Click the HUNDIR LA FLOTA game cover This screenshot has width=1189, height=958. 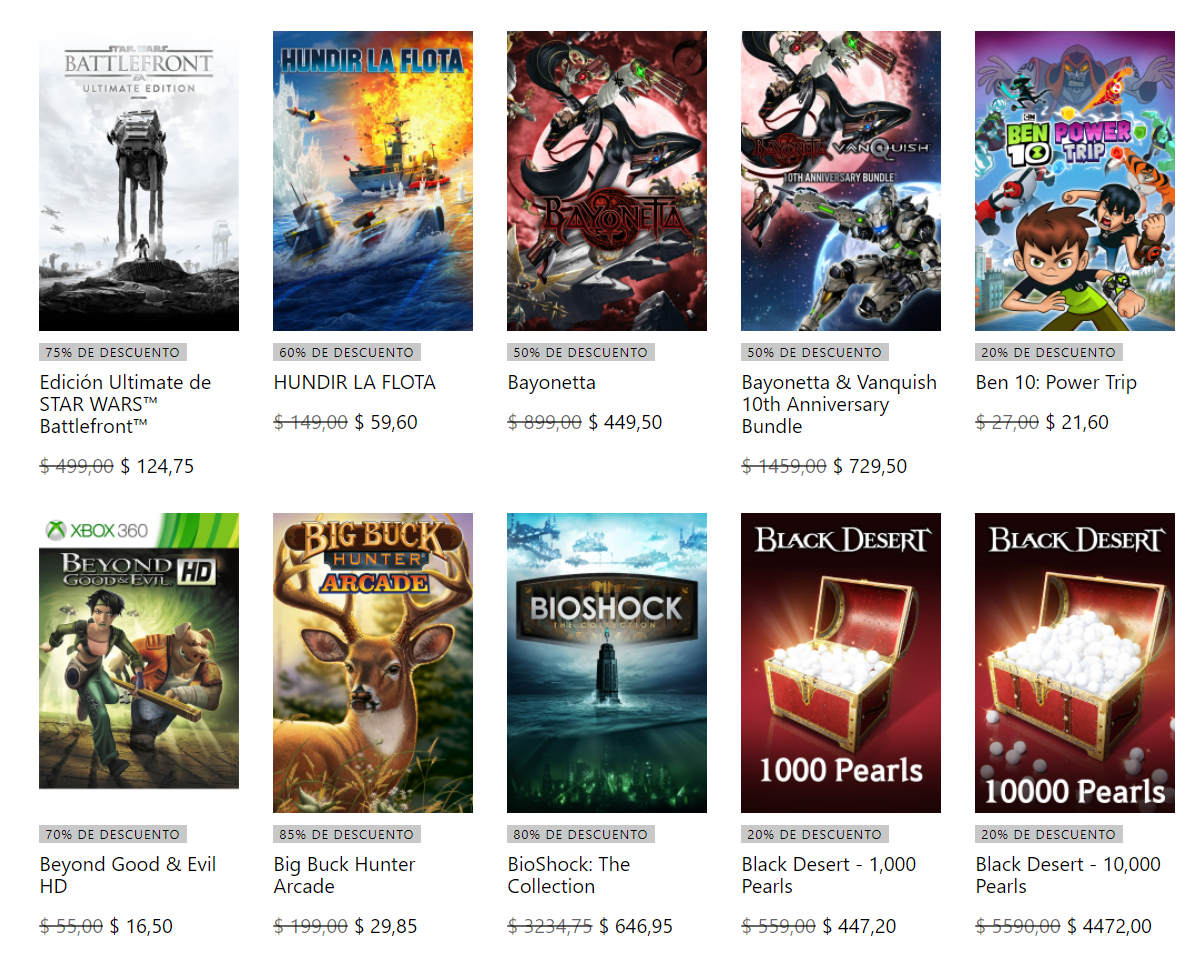point(373,181)
